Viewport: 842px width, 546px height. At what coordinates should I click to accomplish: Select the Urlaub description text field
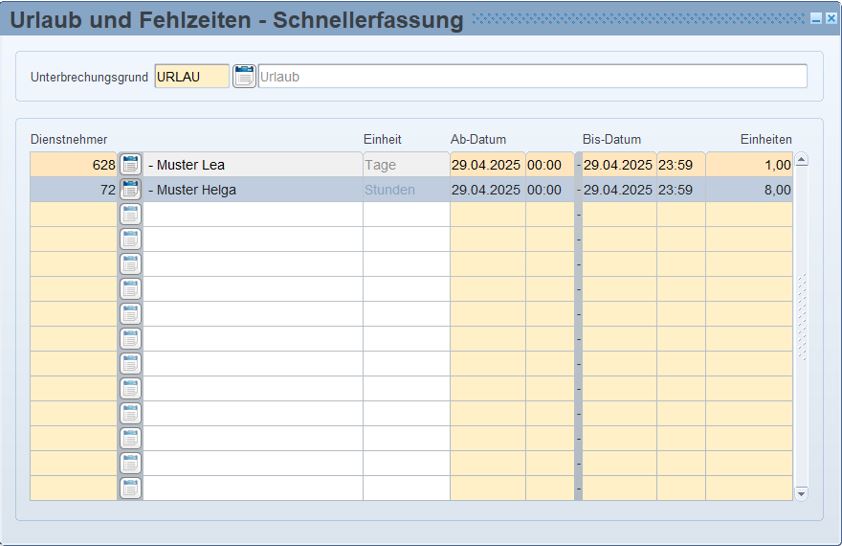tap(532, 77)
